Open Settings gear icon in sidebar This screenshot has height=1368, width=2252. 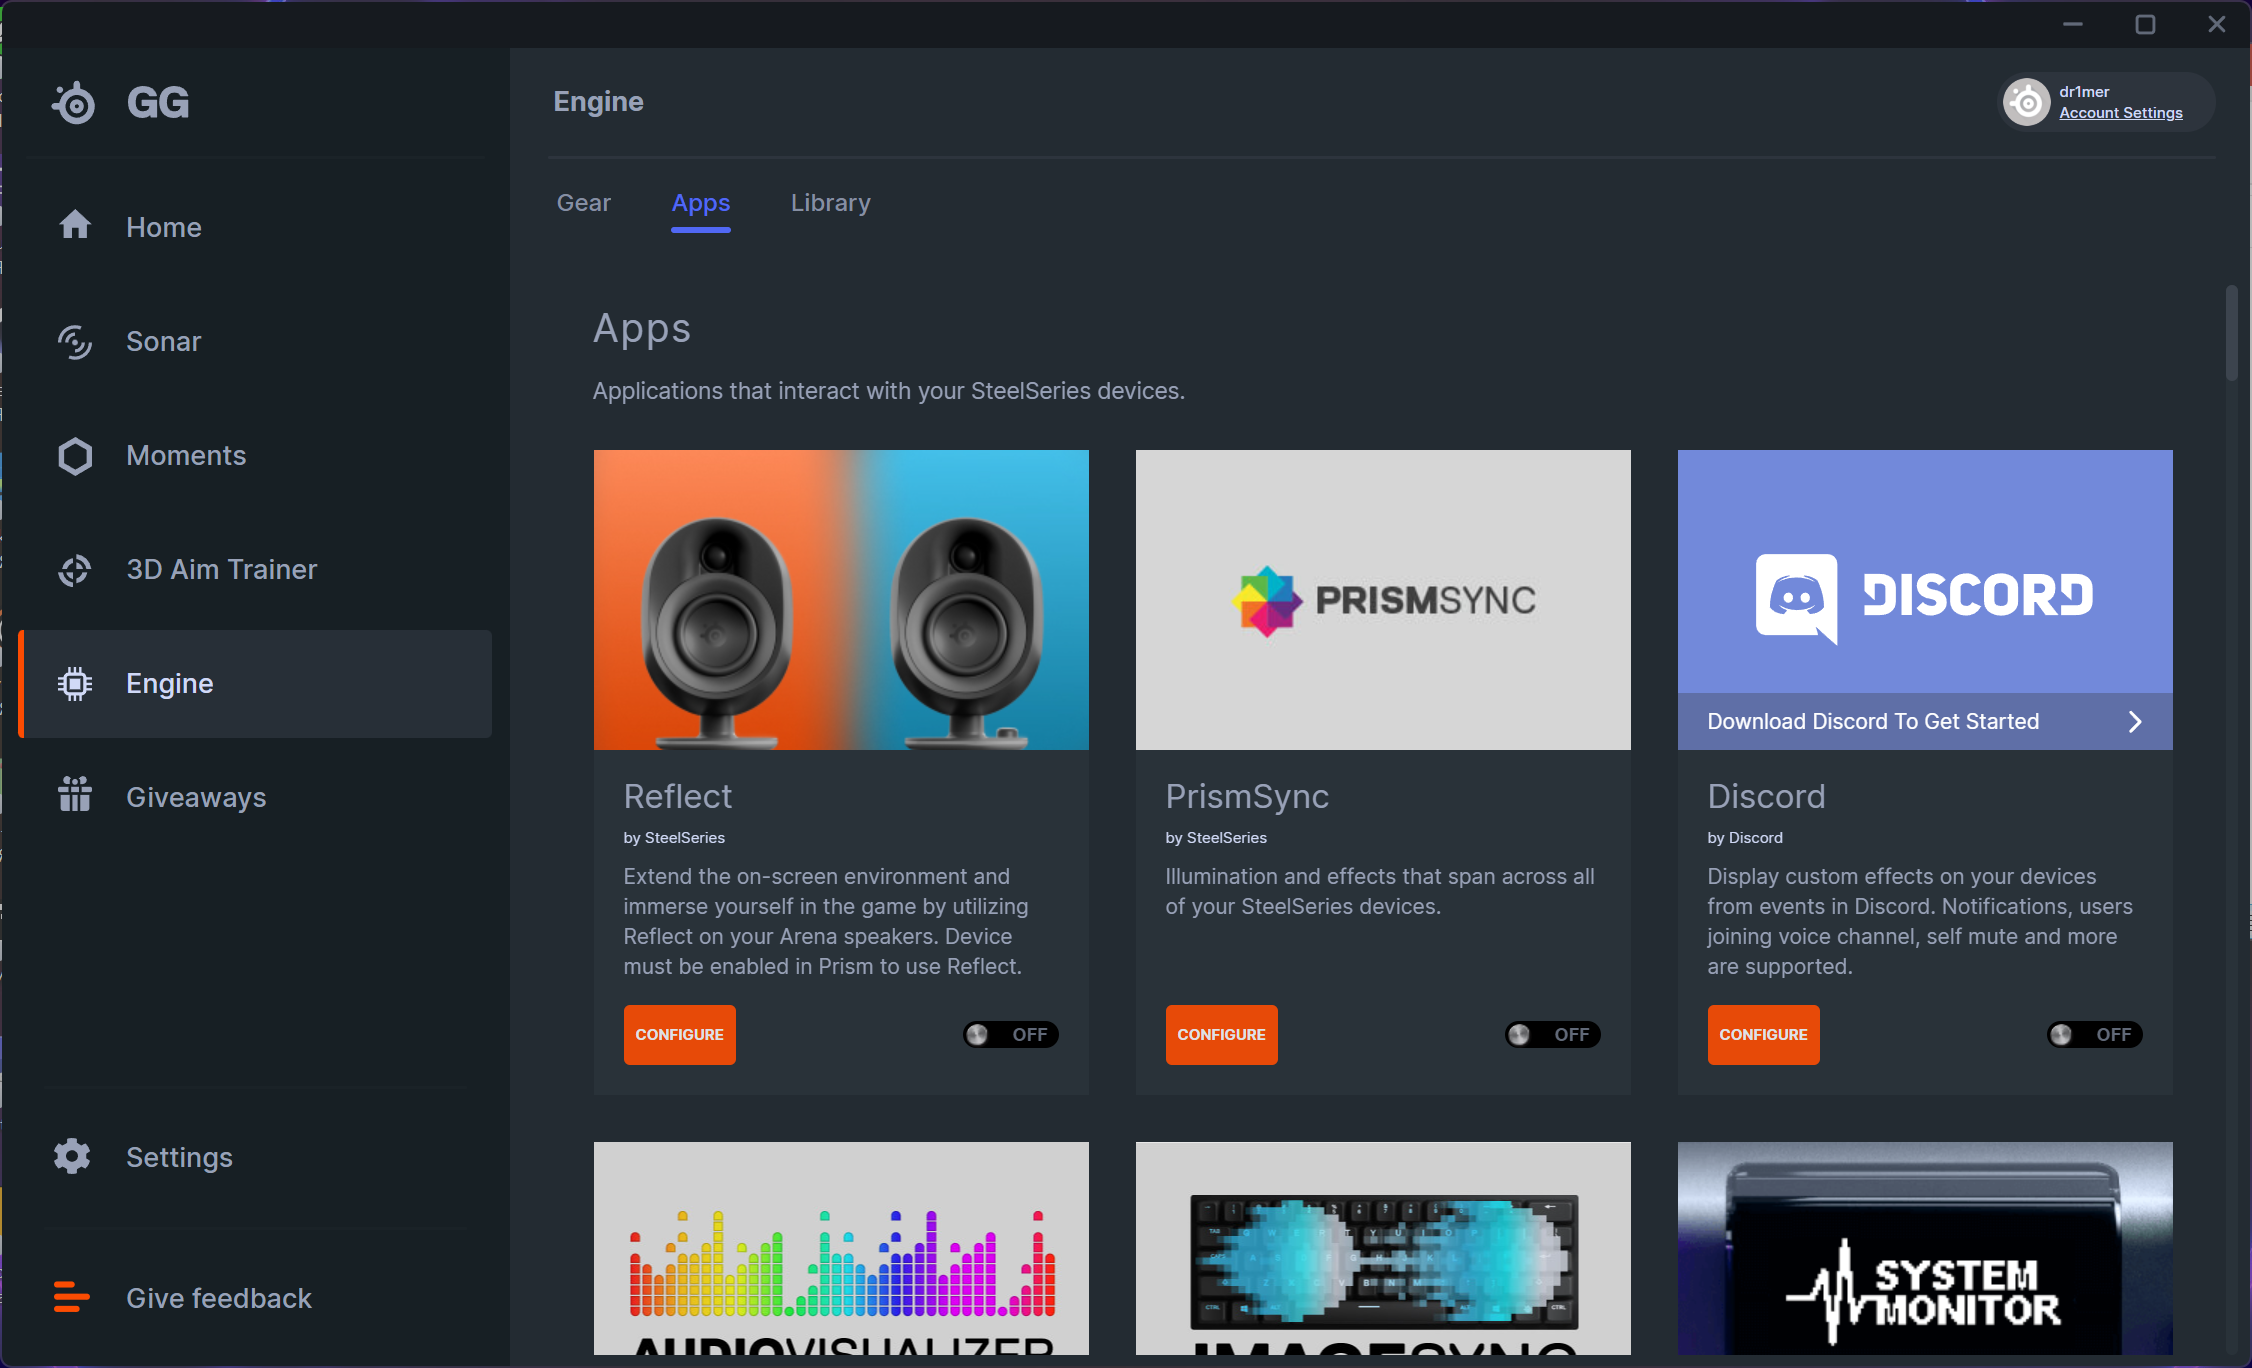coord(72,1156)
